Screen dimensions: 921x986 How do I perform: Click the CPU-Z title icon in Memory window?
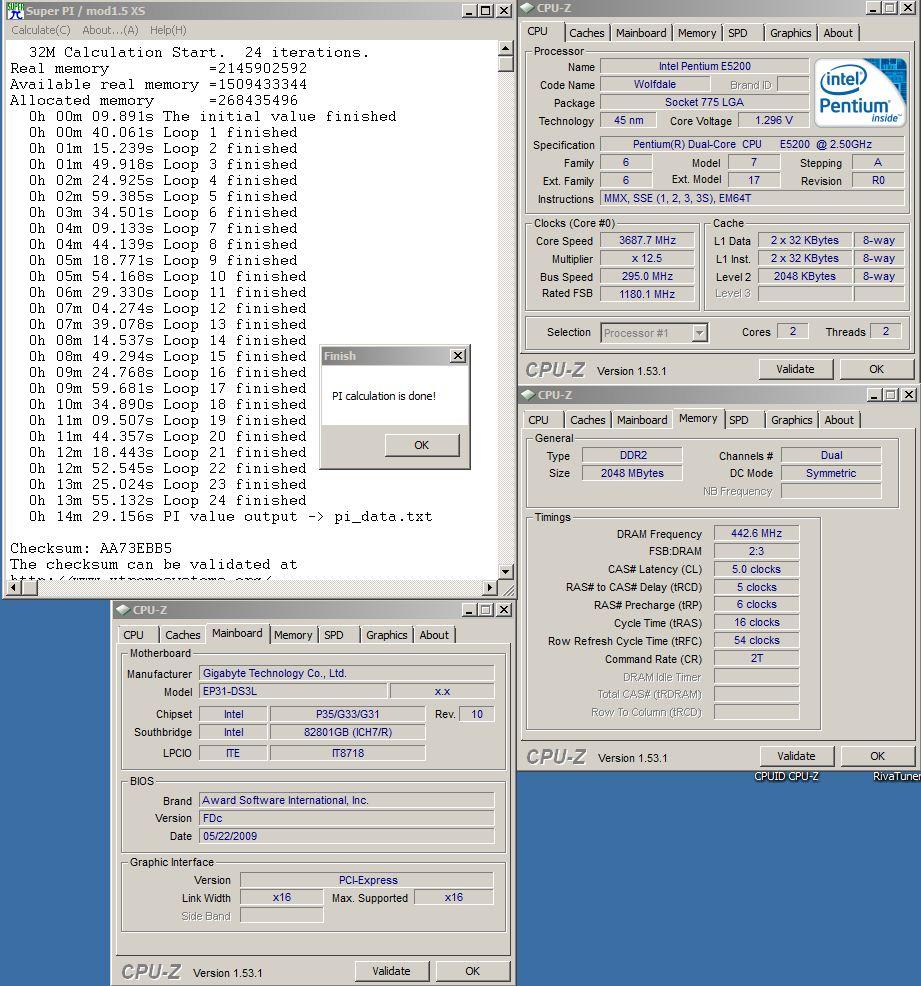(x=528, y=395)
